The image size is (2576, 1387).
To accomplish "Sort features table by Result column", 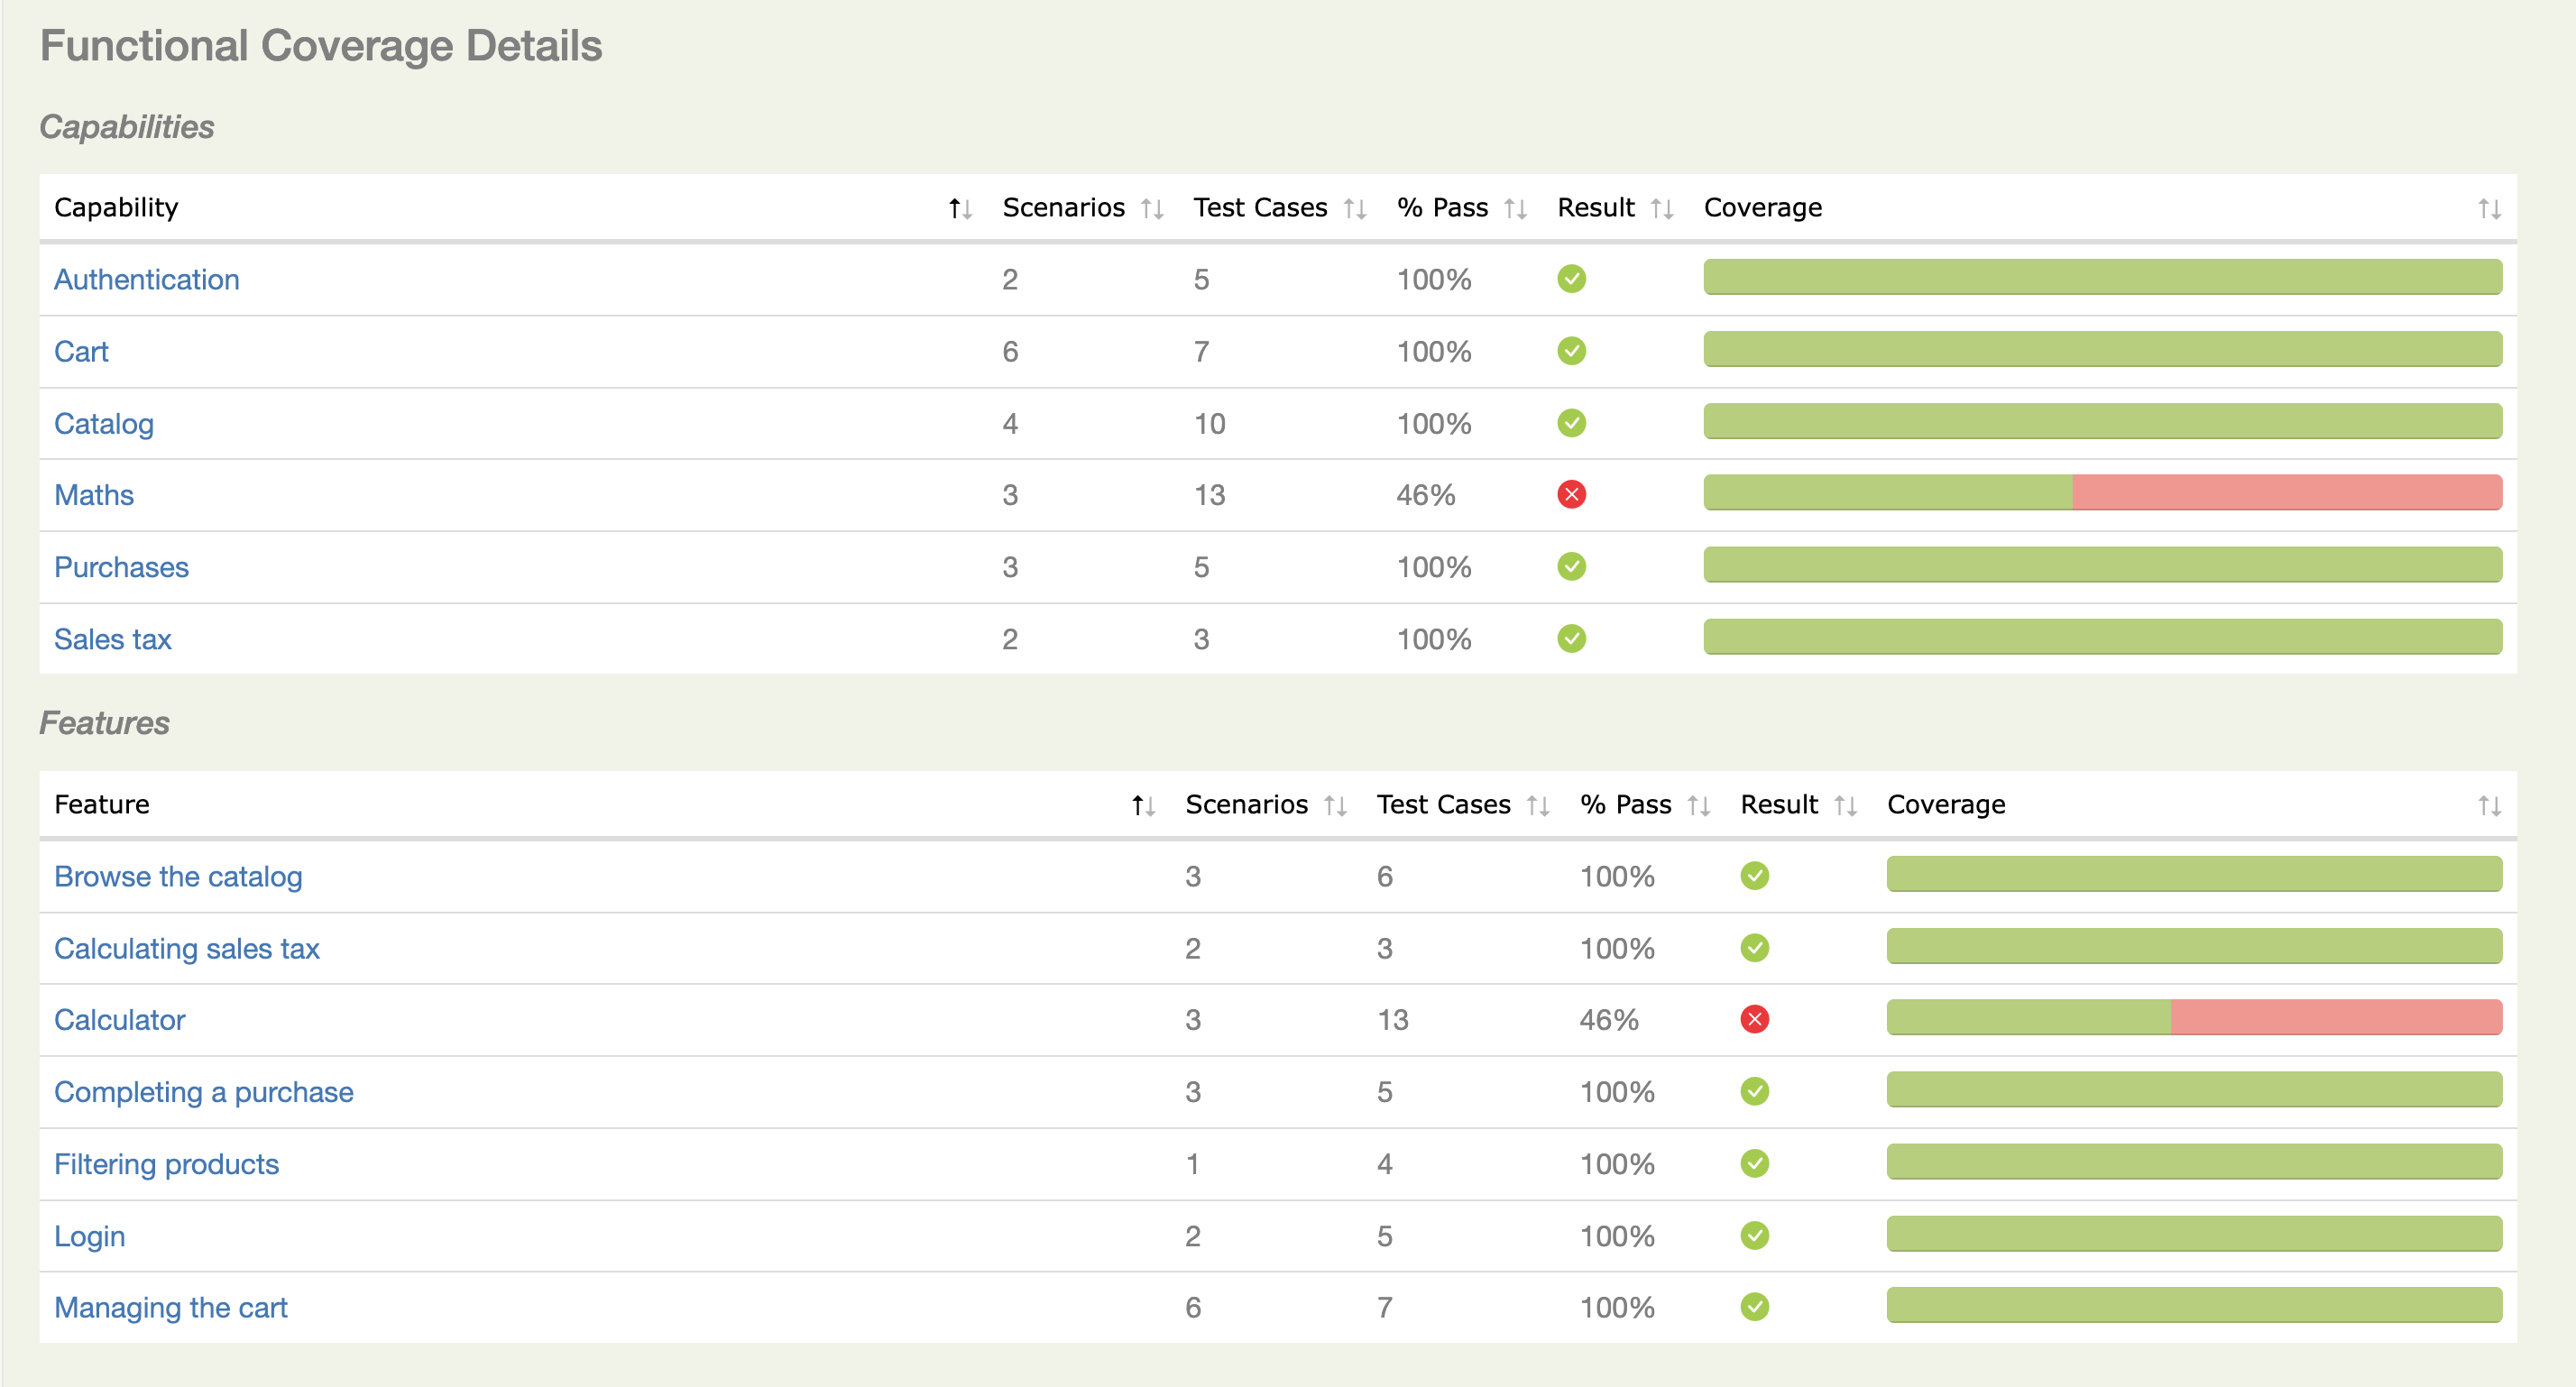I will pos(1845,806).
